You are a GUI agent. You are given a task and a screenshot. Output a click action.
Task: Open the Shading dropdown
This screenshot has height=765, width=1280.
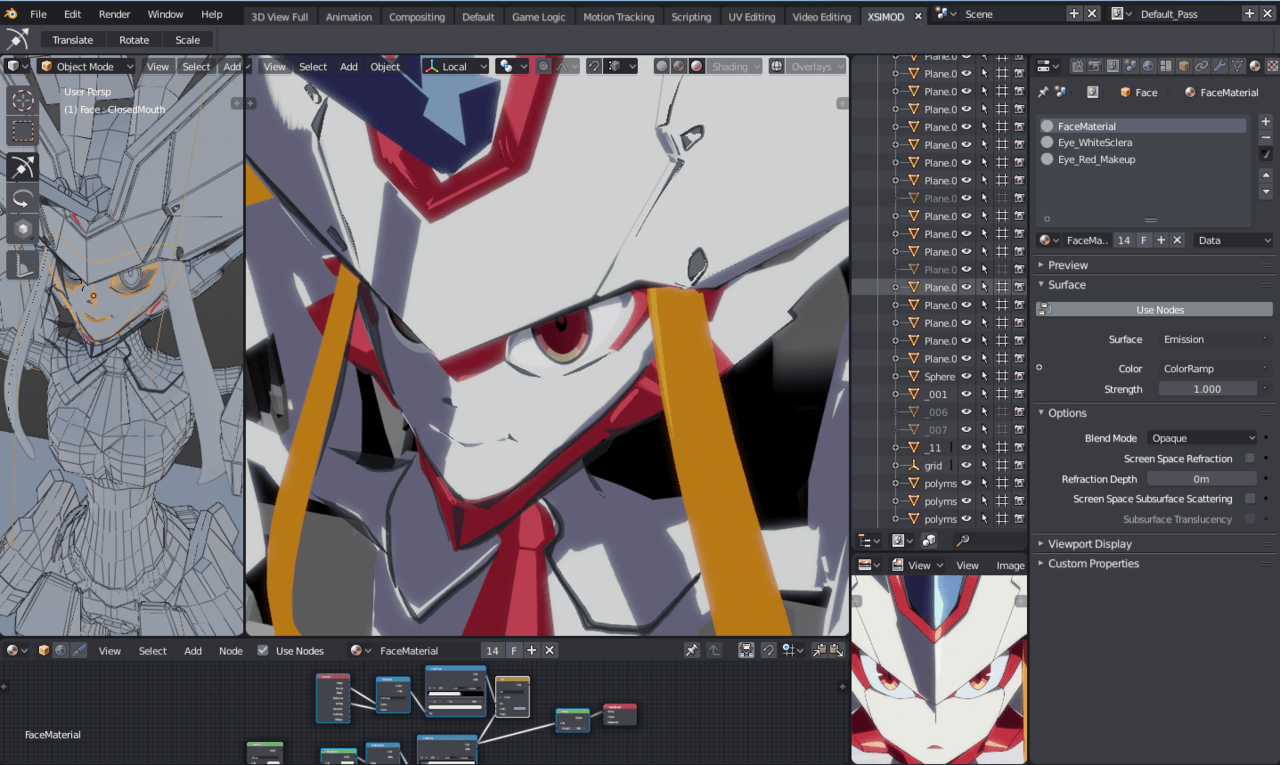coord(735,67)
